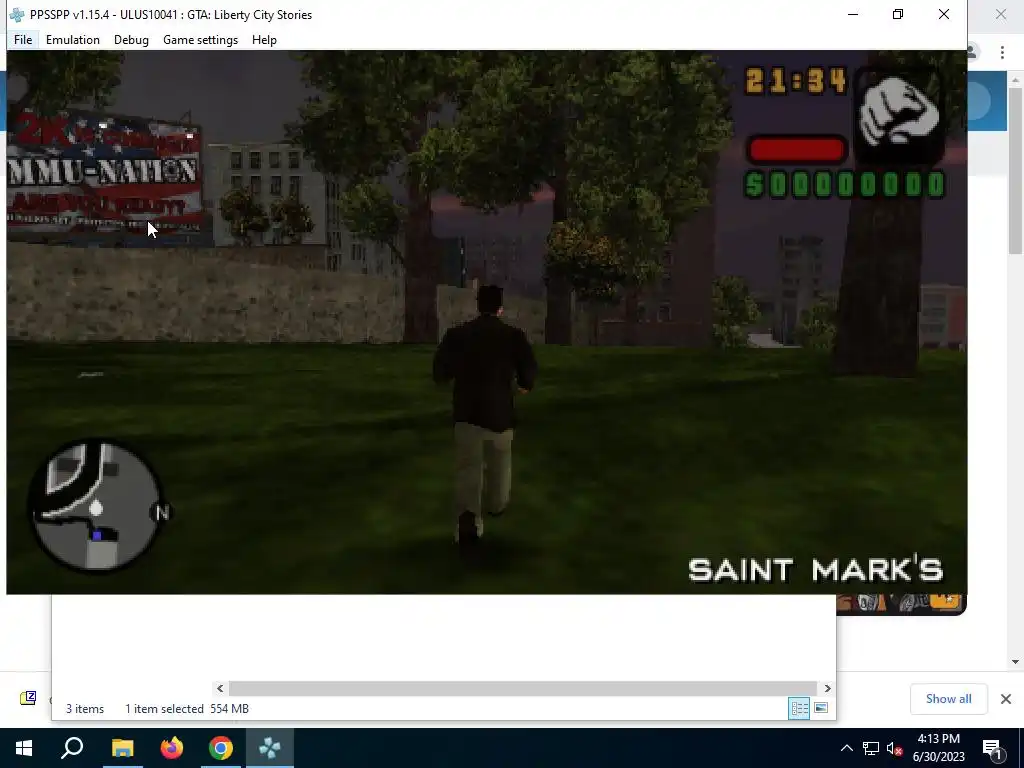Screen dimensions: 1024x768
Task: Open the Windows Start menu
Action: point(24,748)
